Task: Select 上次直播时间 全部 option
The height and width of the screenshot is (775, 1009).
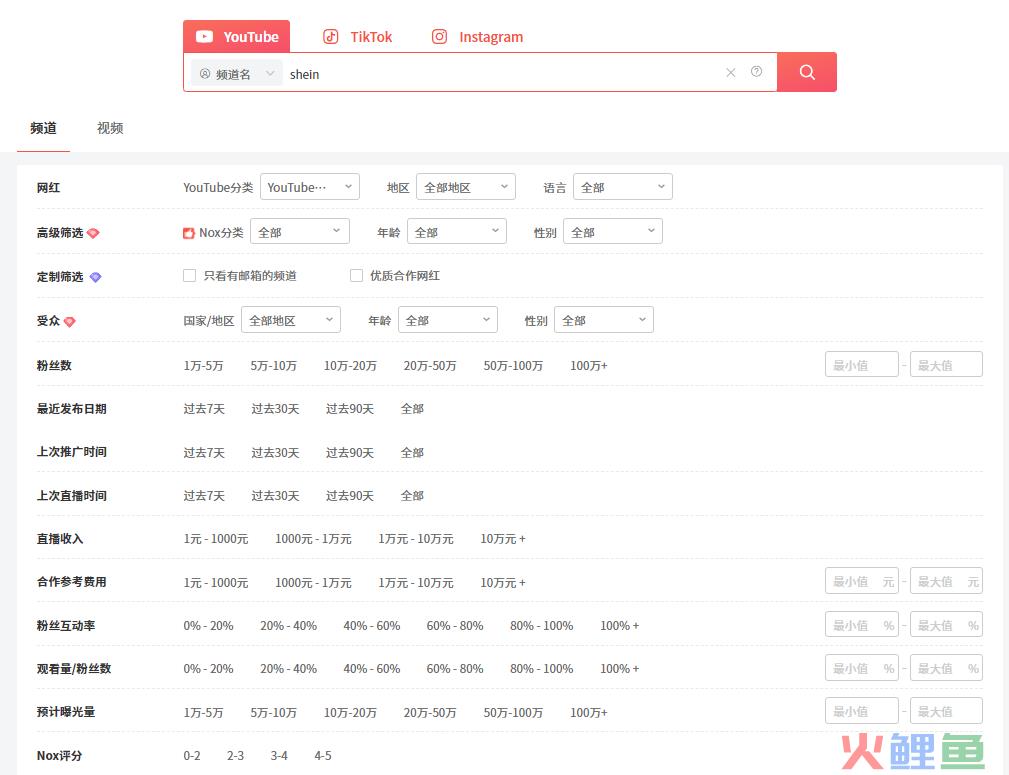Action: tap(412, 496)
